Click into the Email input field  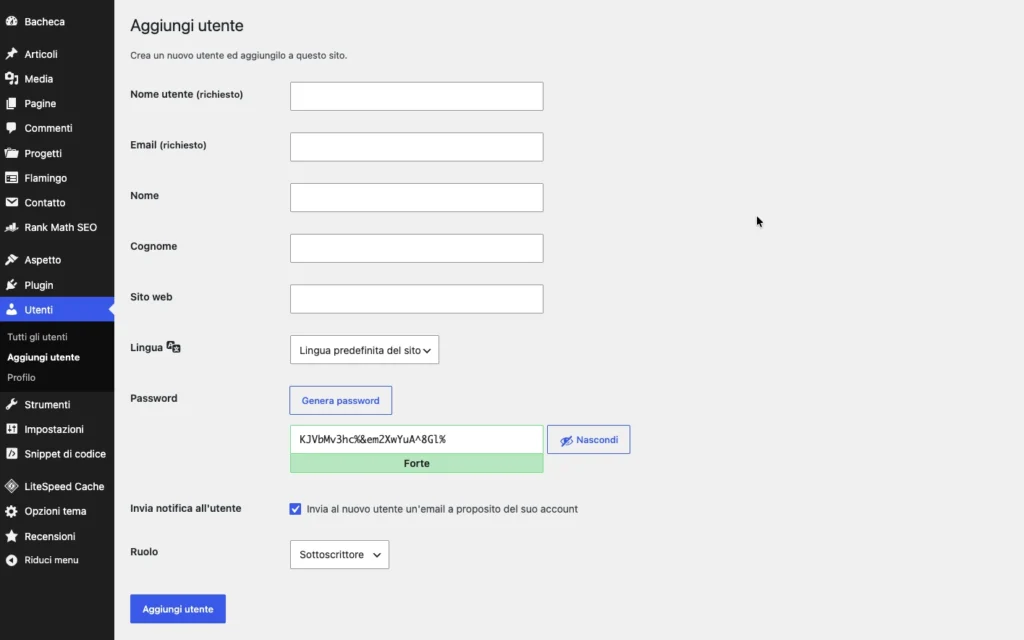click(x=417, y=147)
